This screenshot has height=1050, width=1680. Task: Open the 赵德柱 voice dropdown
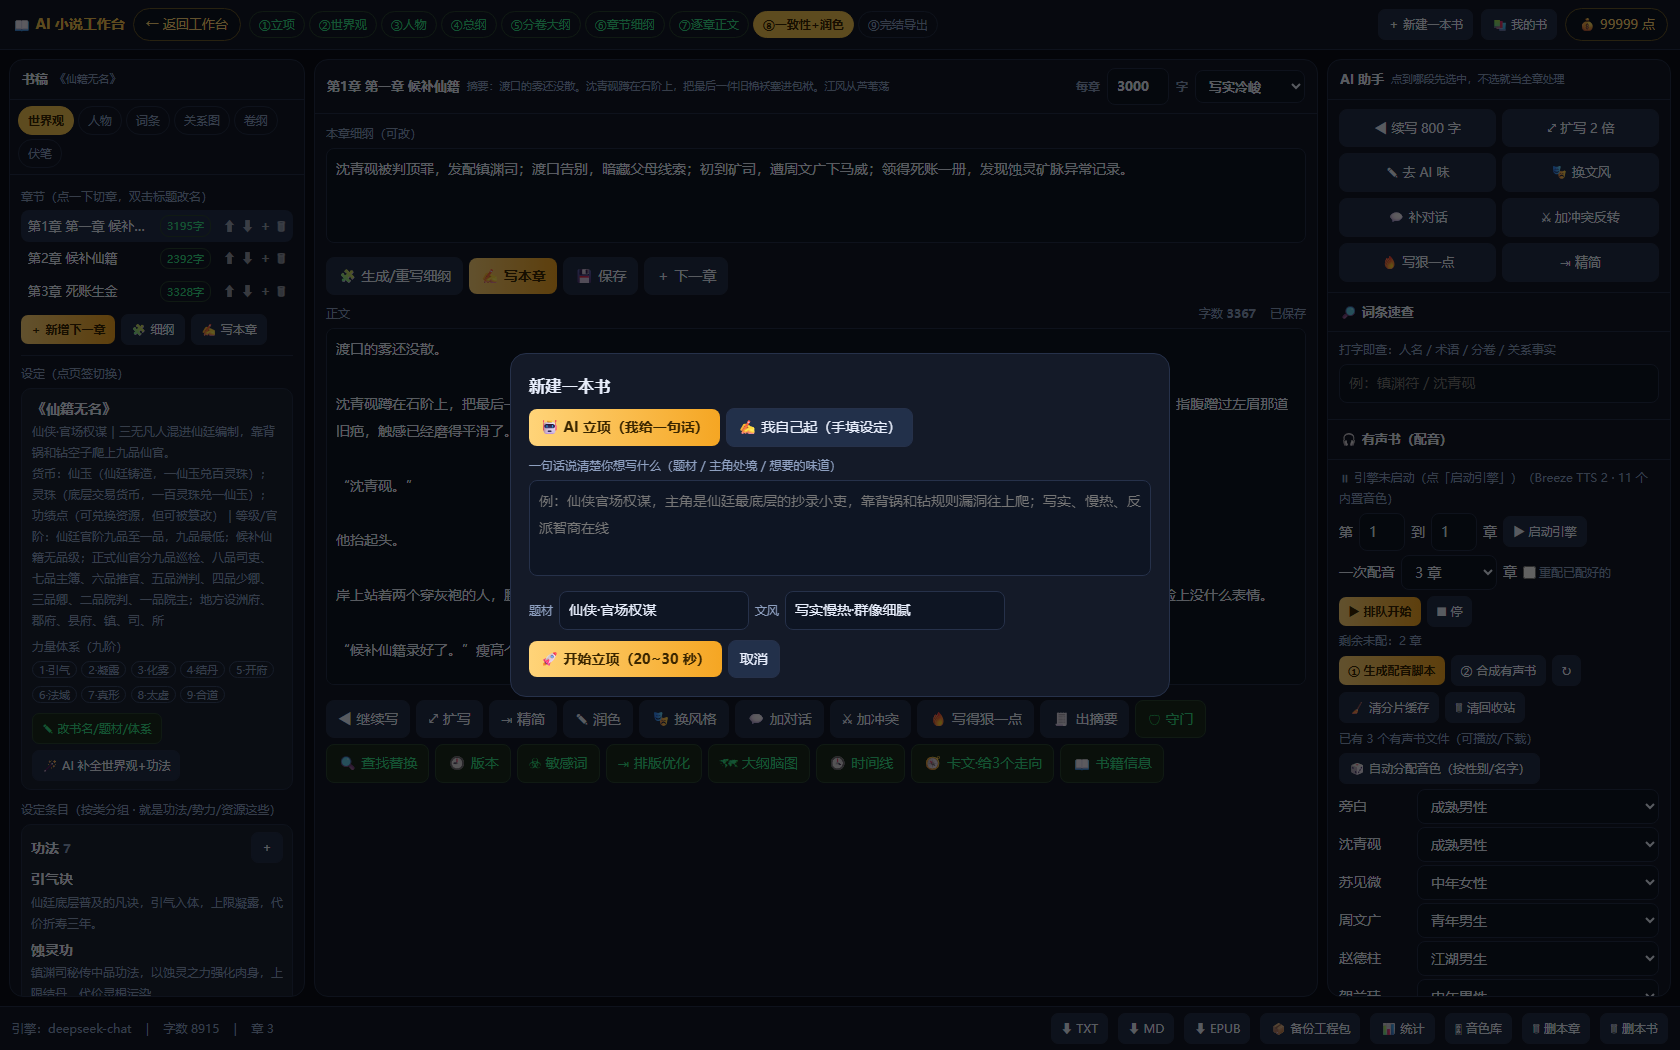(1539, 958)
